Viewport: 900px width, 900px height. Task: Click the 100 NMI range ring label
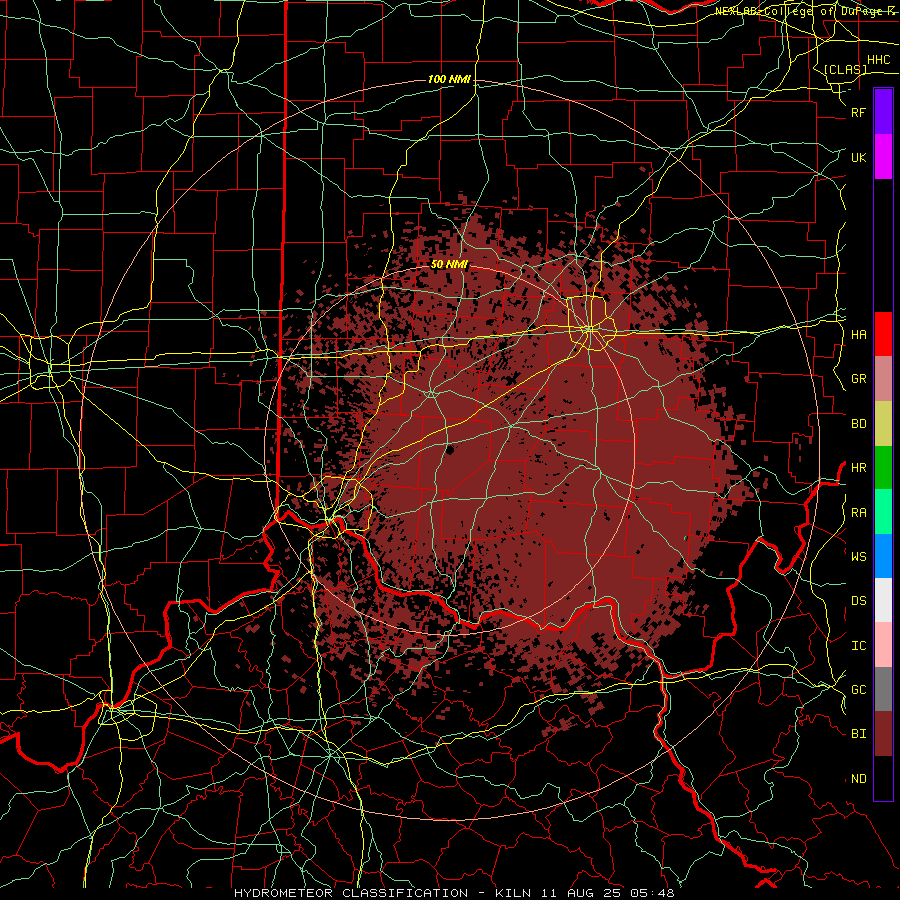(449, 79)
